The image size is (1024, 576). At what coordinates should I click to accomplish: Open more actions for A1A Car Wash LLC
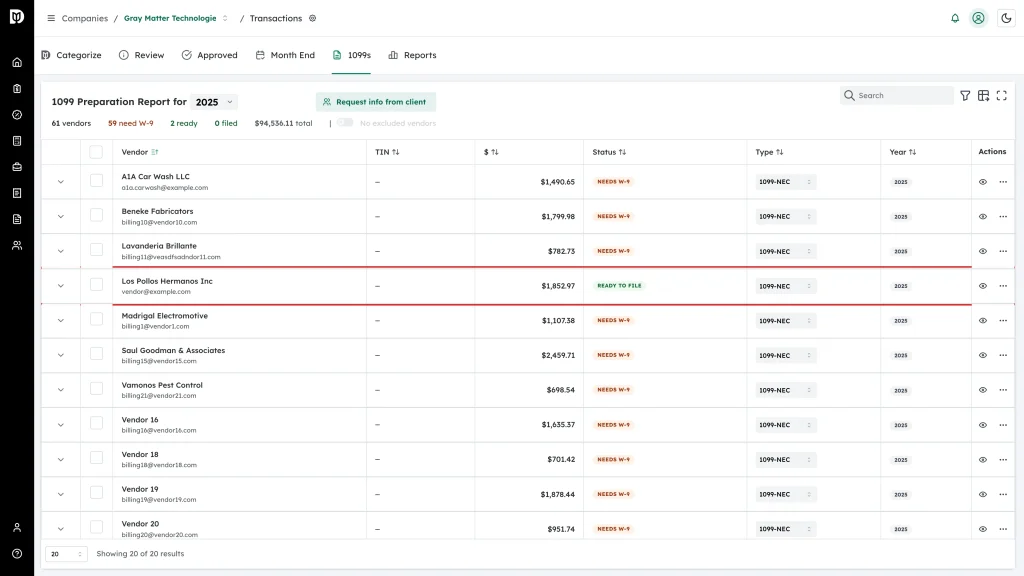(x=1003, y=182)
